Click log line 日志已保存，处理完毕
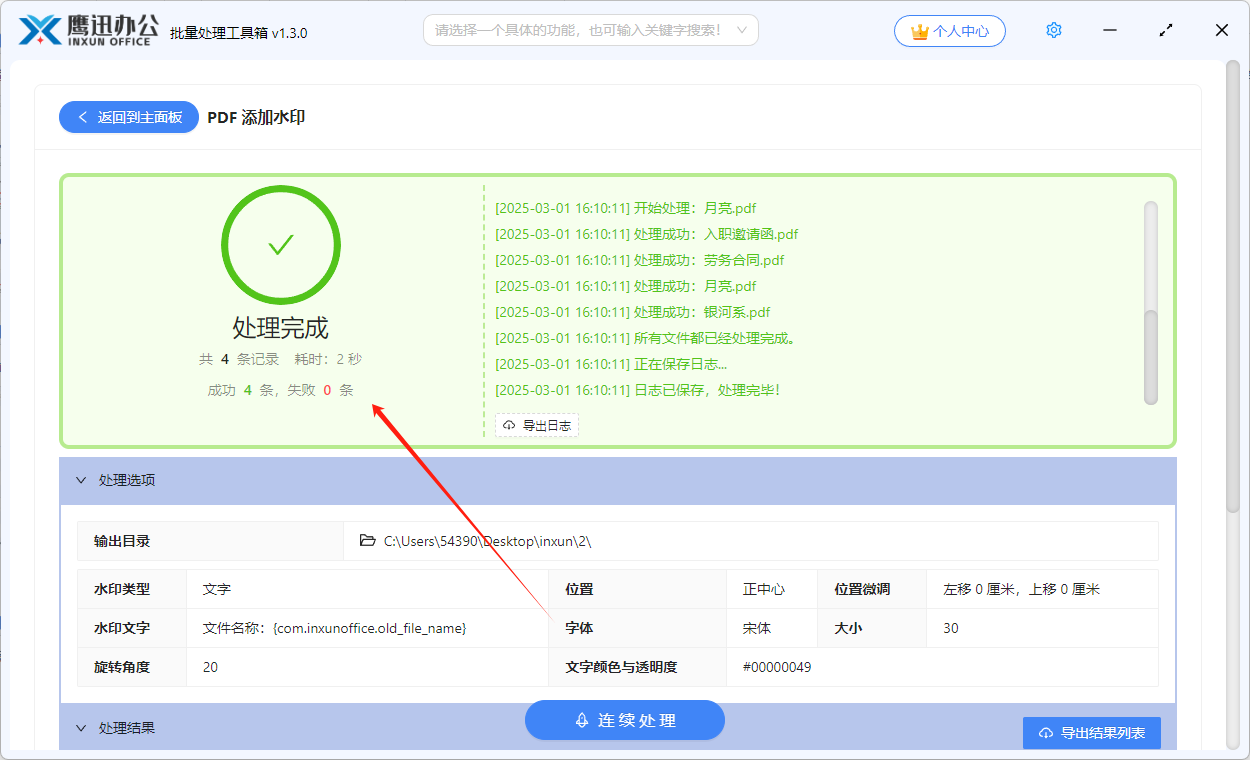The height and width of the screenshot is (760, 1250). pyautogui.click(x=638, y=390)
